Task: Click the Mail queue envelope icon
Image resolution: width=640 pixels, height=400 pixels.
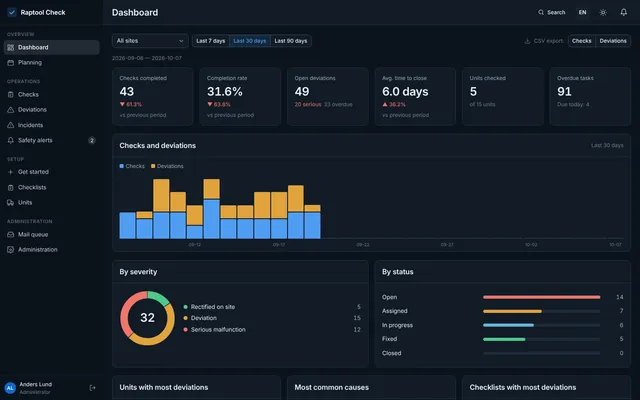Action: pyautogui.click(x=11, y=234)
